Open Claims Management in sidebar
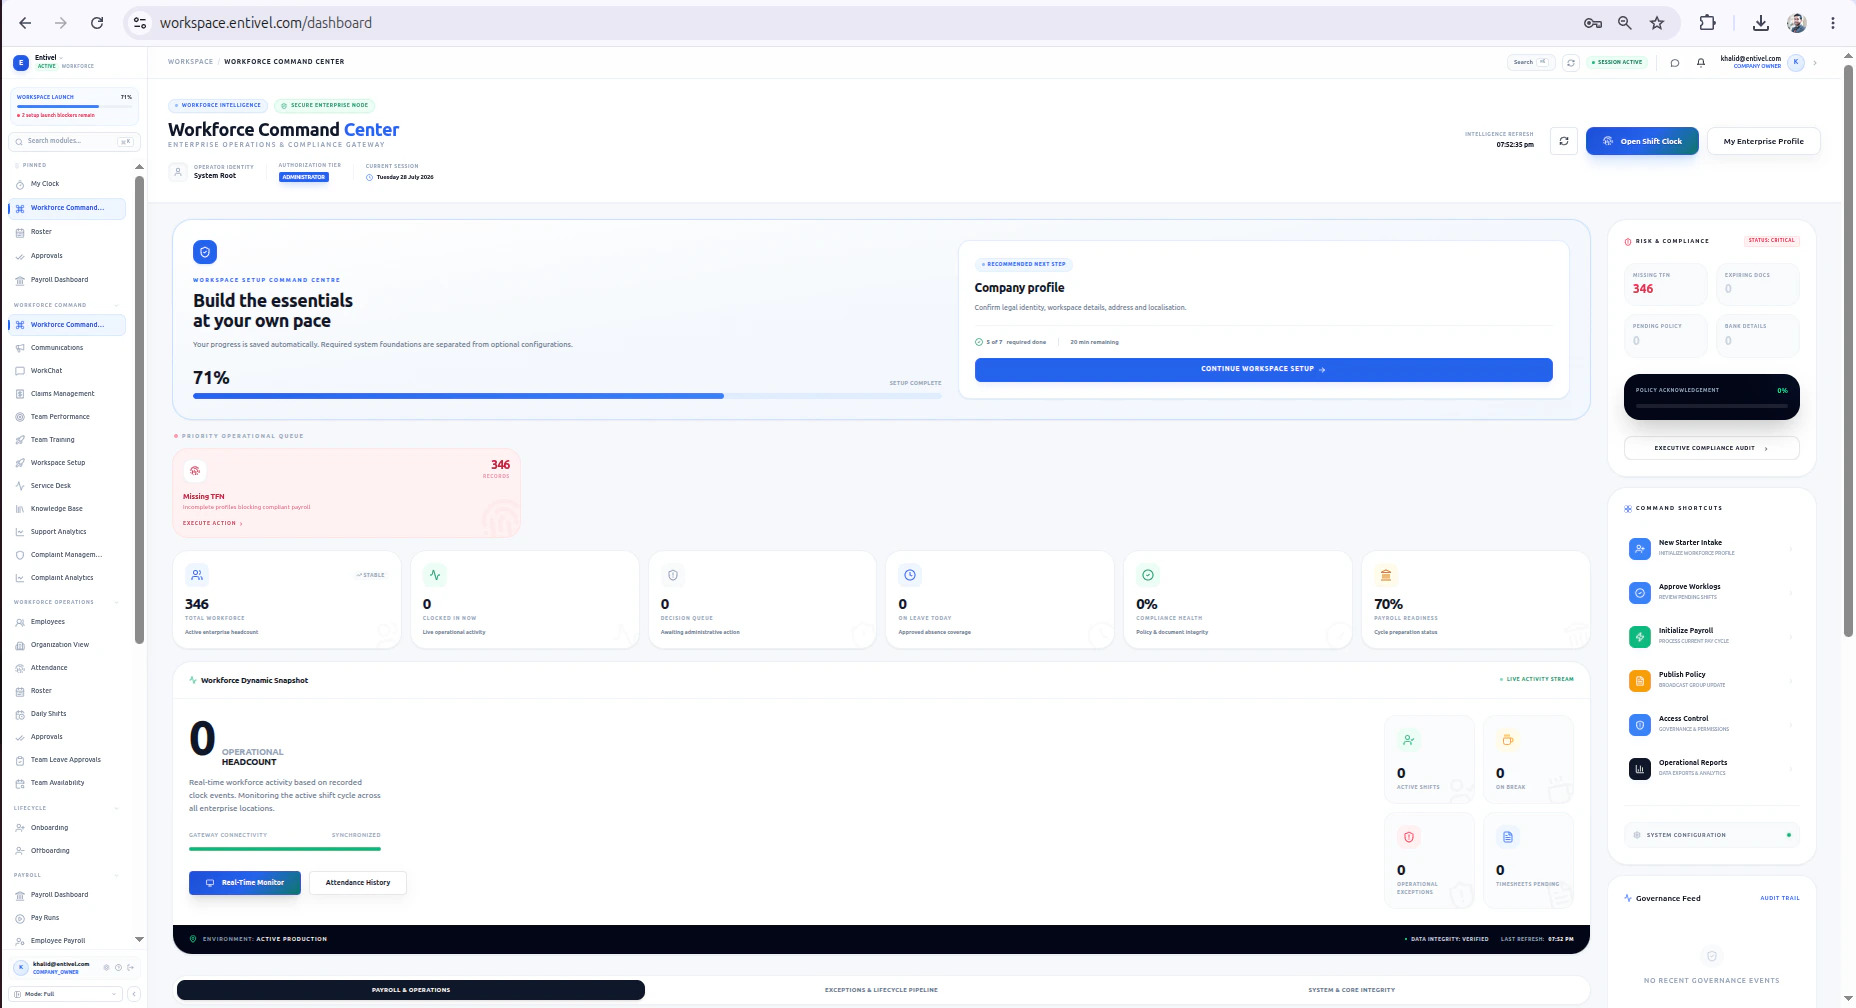The image size is (1856, 1008). coord(67,394)
